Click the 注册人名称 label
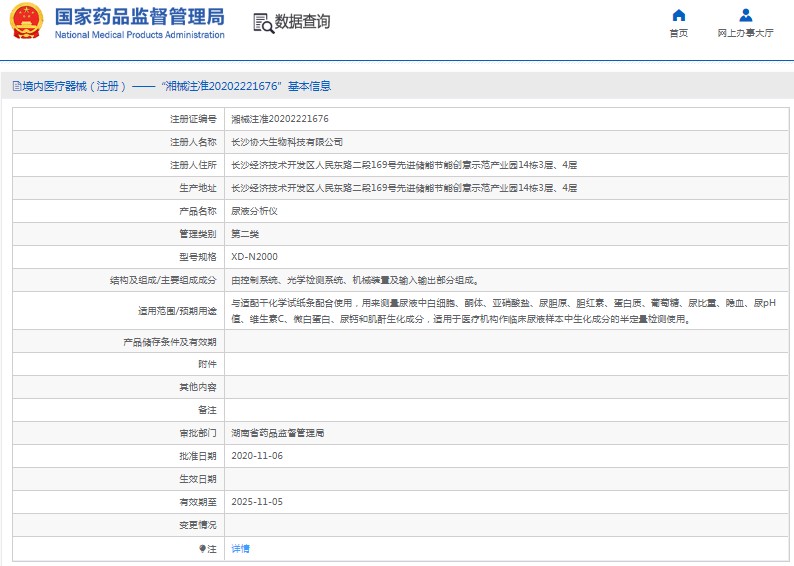Image resolution: width=794 pixels, height=566 pixels. (193, 142)
